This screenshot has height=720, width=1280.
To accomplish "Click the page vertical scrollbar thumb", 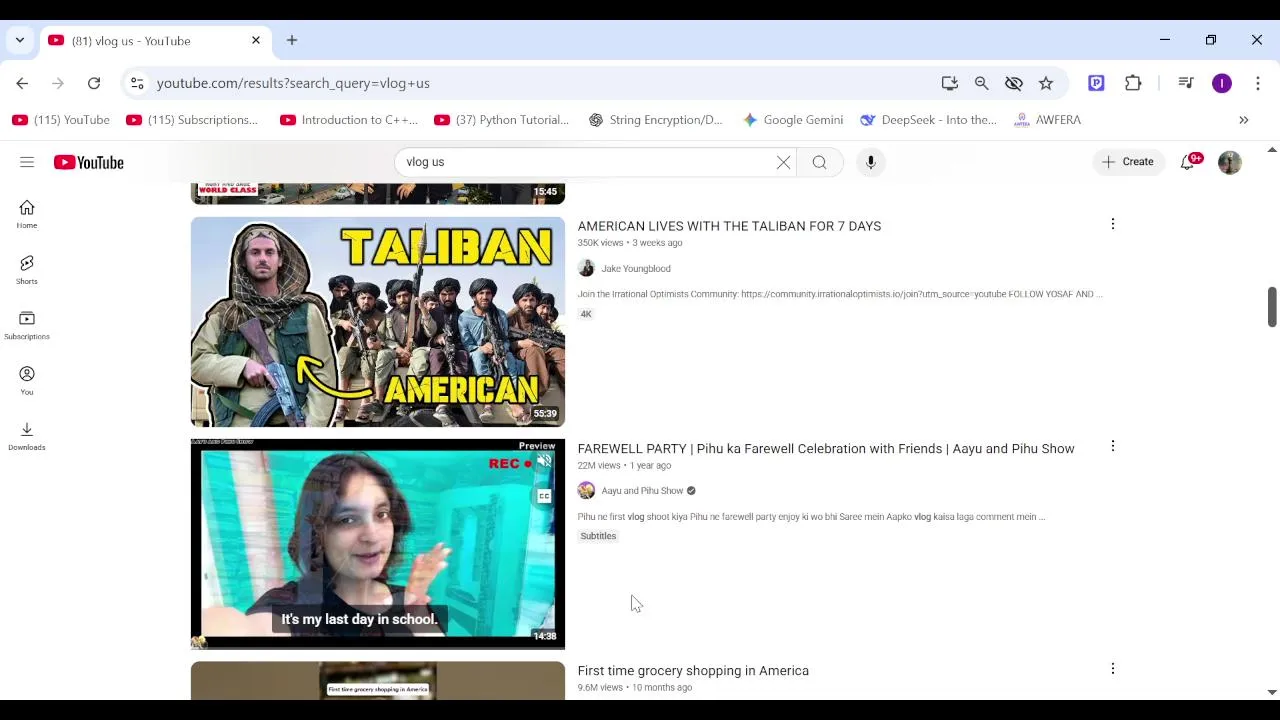I will (1272, 306).
